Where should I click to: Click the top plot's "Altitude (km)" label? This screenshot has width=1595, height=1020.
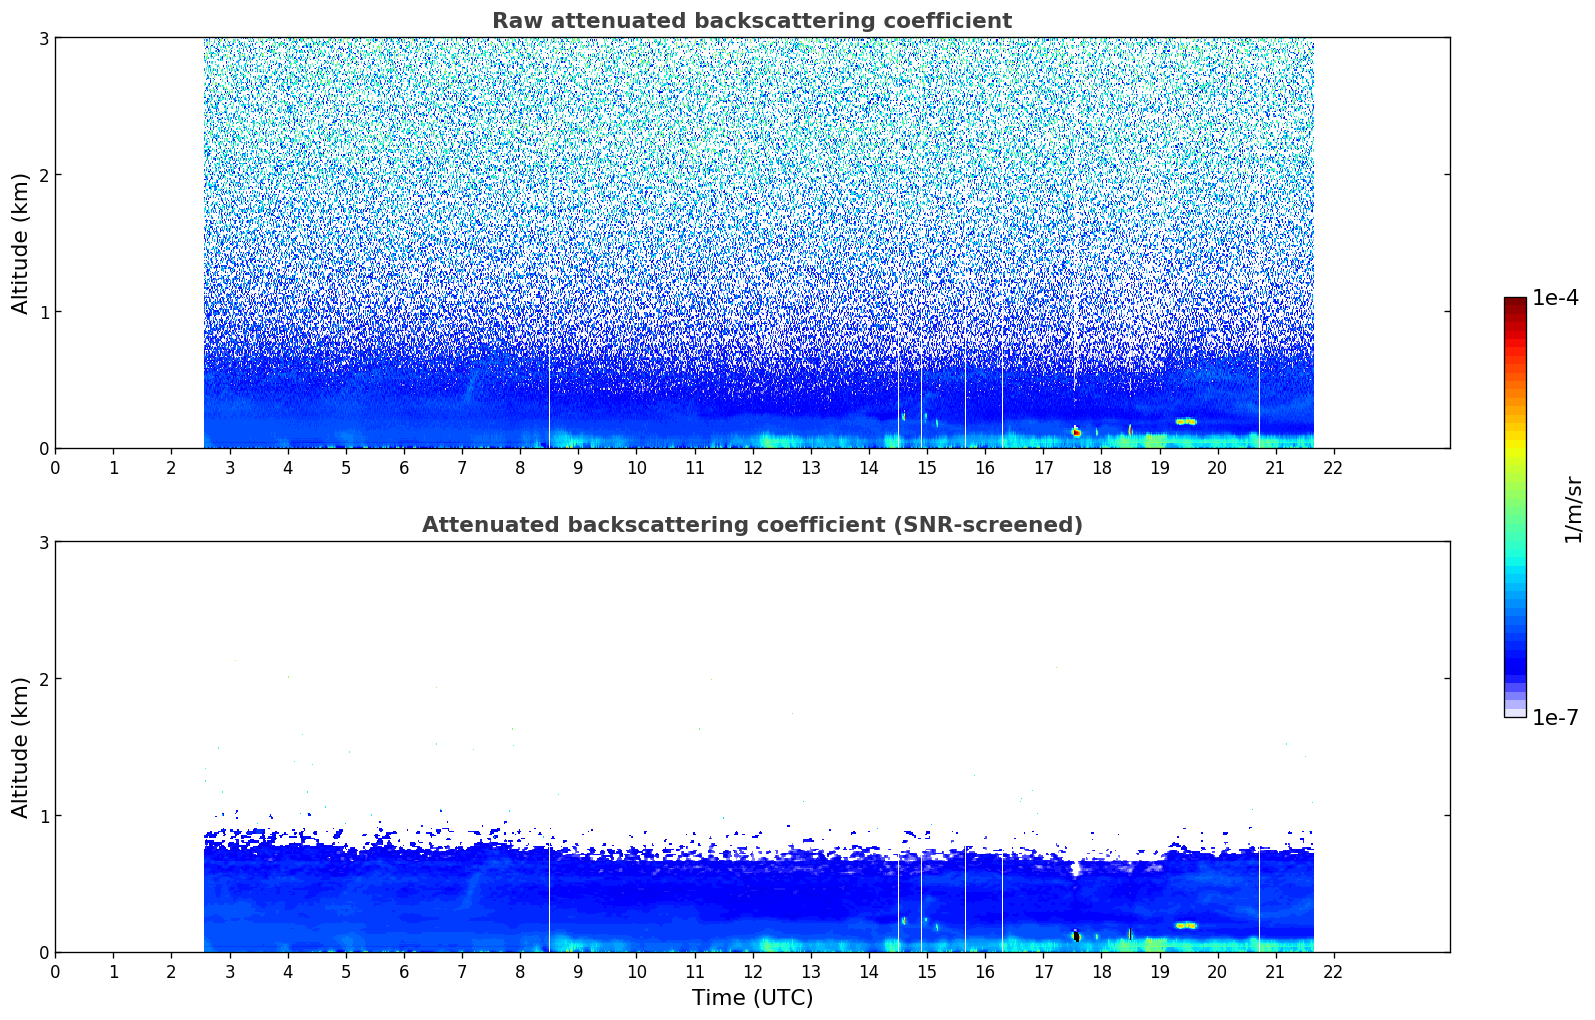[21, 243]
